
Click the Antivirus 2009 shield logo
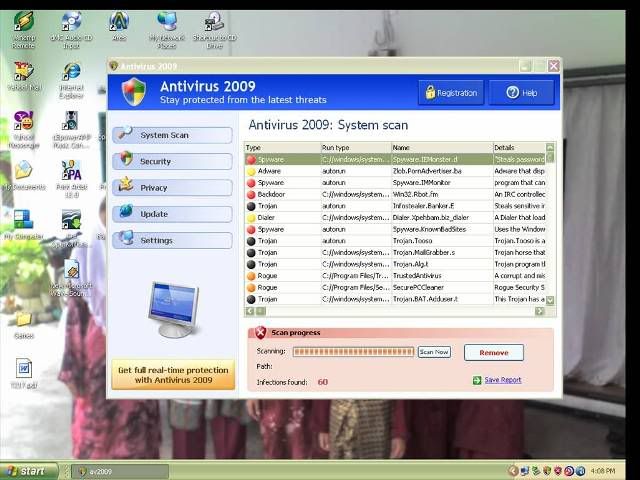(134, 92)
